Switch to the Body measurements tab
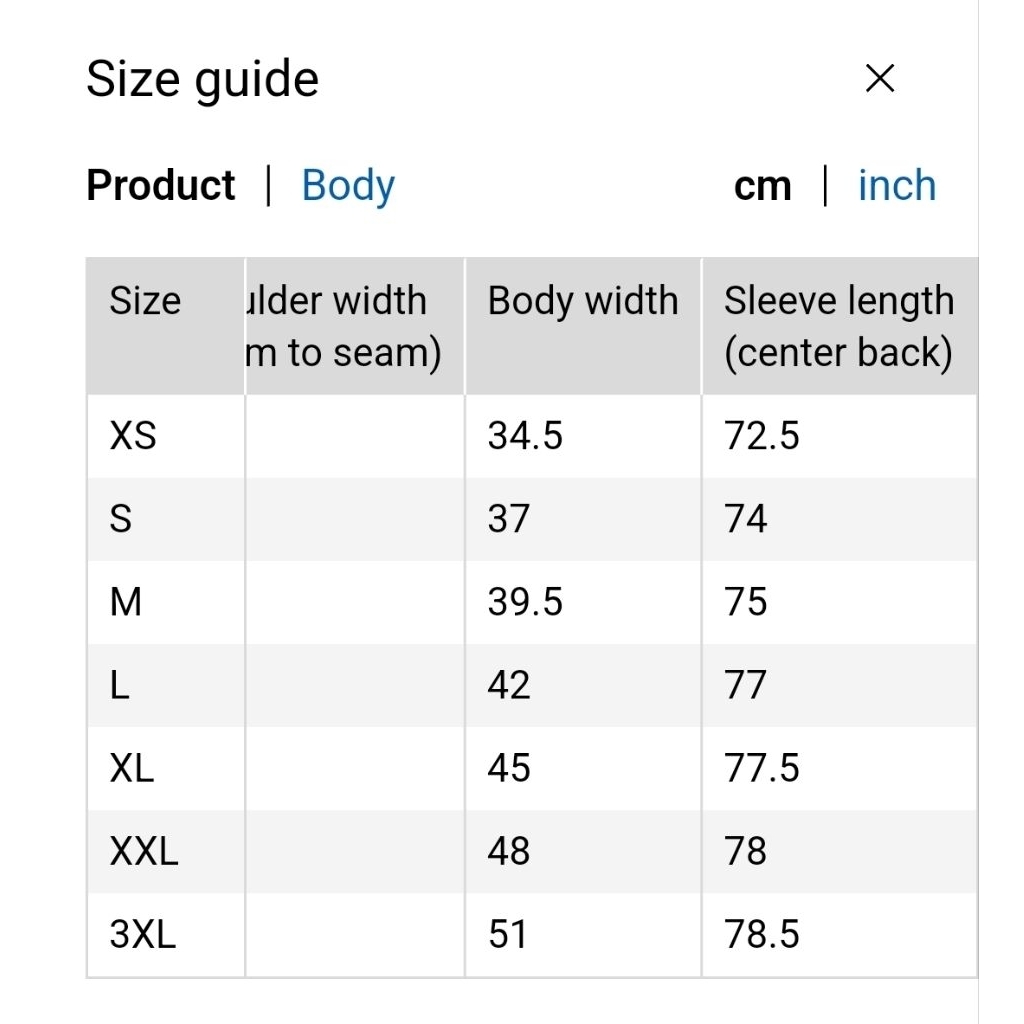 (x=348, y=186)
